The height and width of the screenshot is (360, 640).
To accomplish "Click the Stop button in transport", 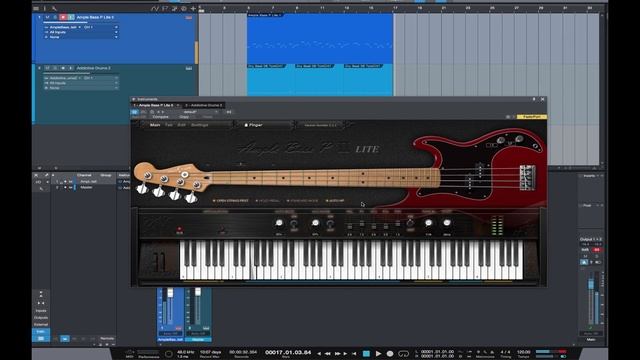I will [366, 353].
